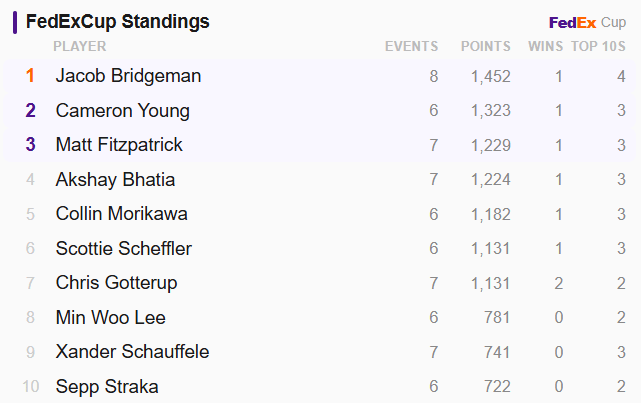This screenshot has height=403, width=641.
Task: Select Scottie Scheffler's row
Action: pos(320,249)
